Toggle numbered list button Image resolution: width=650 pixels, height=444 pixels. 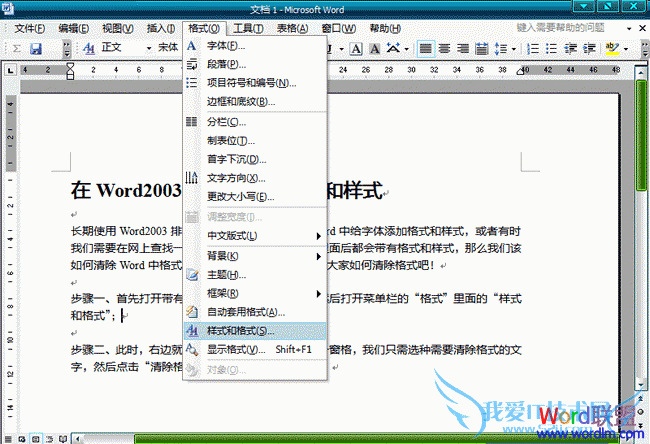(533, 49)
